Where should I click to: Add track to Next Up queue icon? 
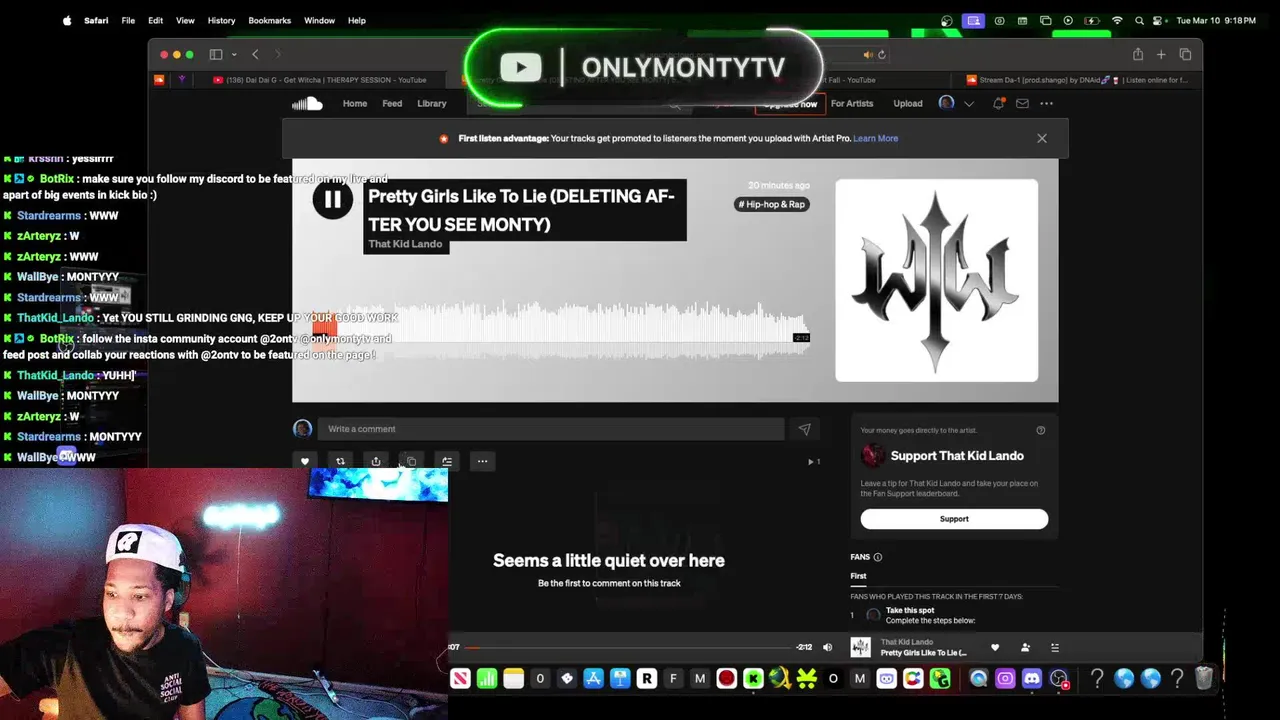(x=447, y=461)
